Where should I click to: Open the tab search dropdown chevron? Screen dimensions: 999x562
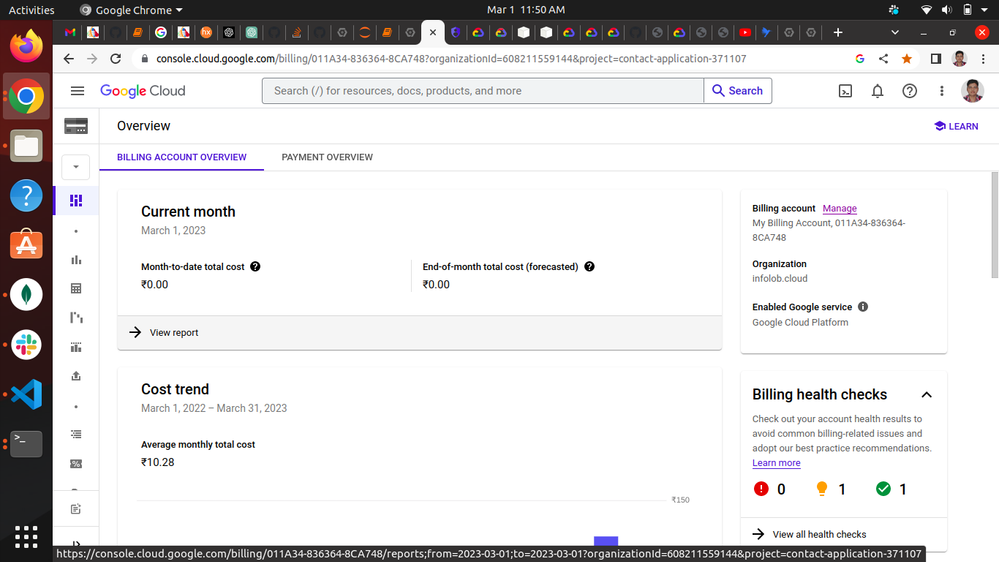pyautogui.click(x=895, y=32)
